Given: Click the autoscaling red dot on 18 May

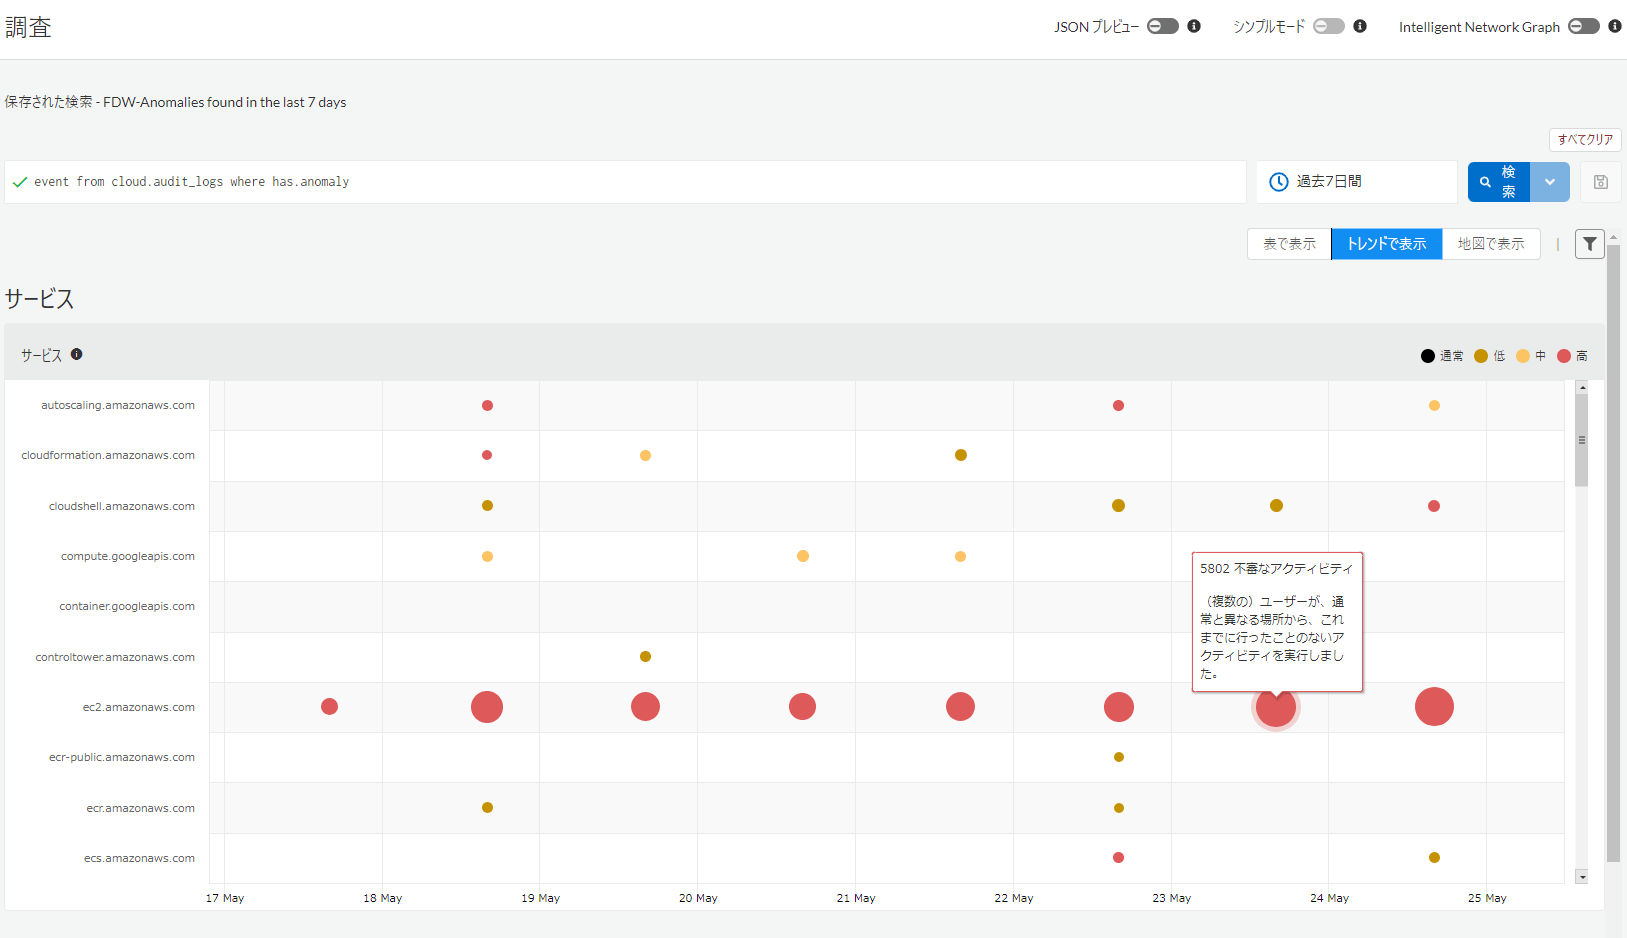Looking at the screenshot, I should 487,405.
